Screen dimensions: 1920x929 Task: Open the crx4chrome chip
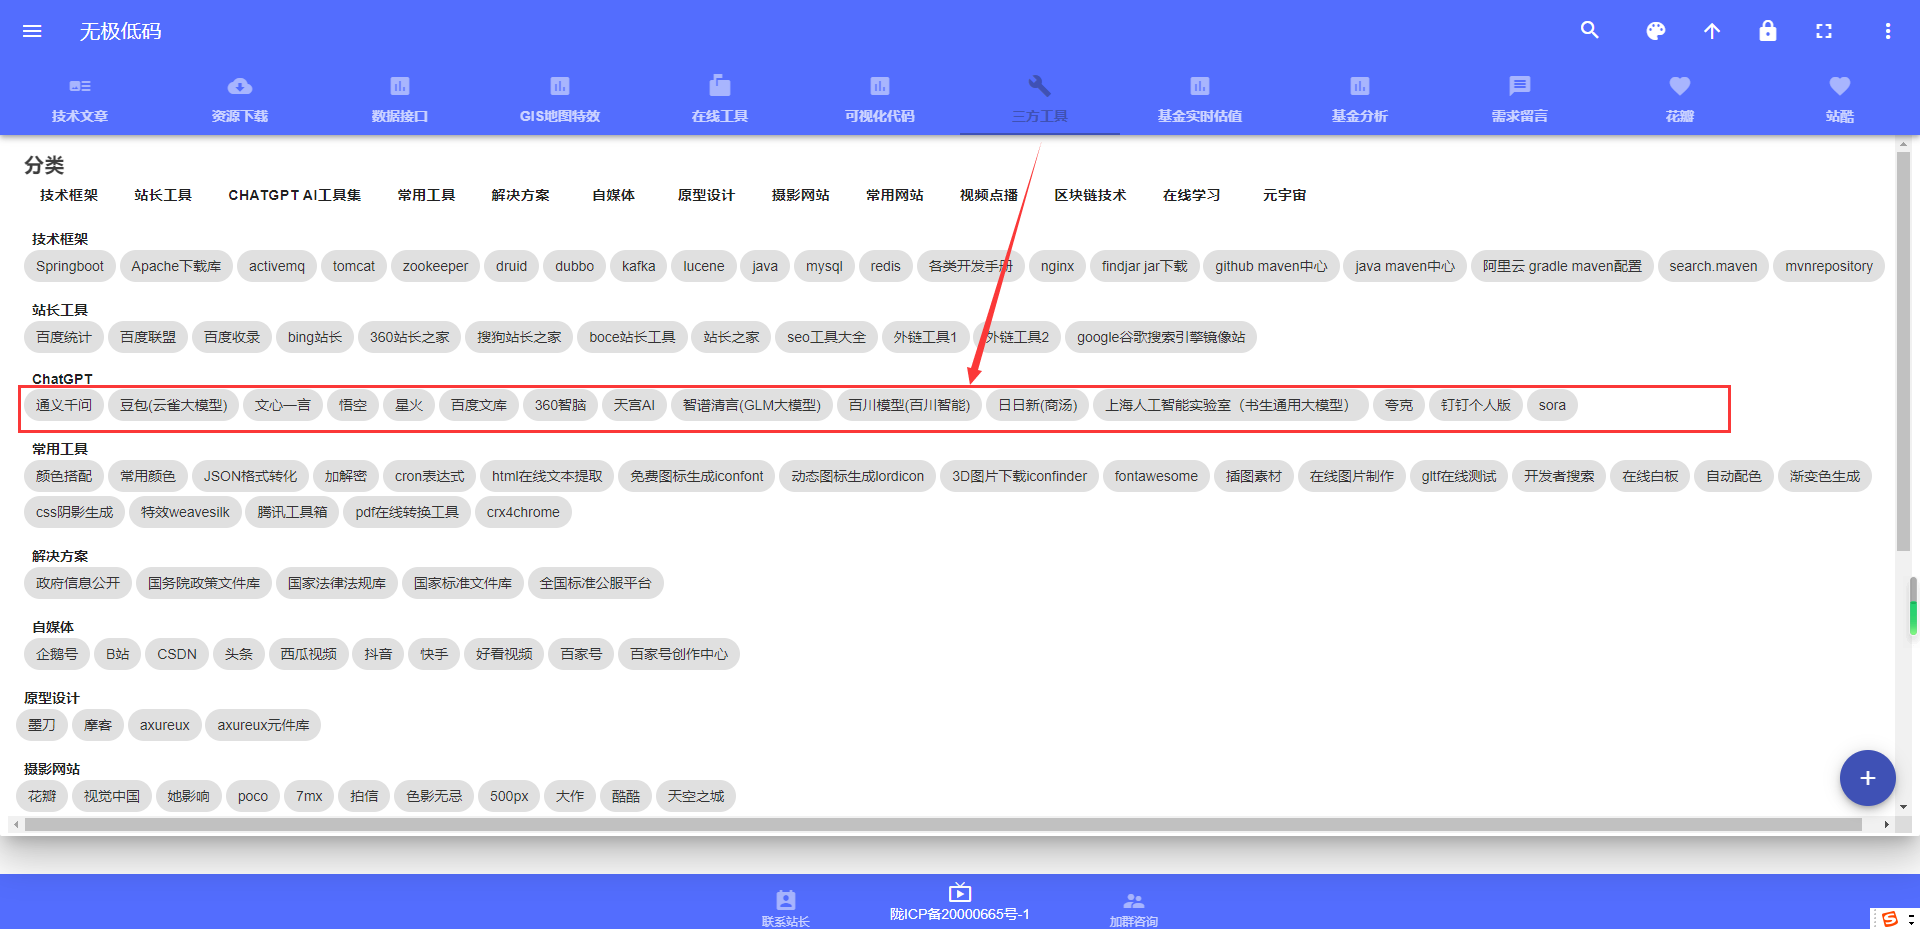click(x=523, y=512)
